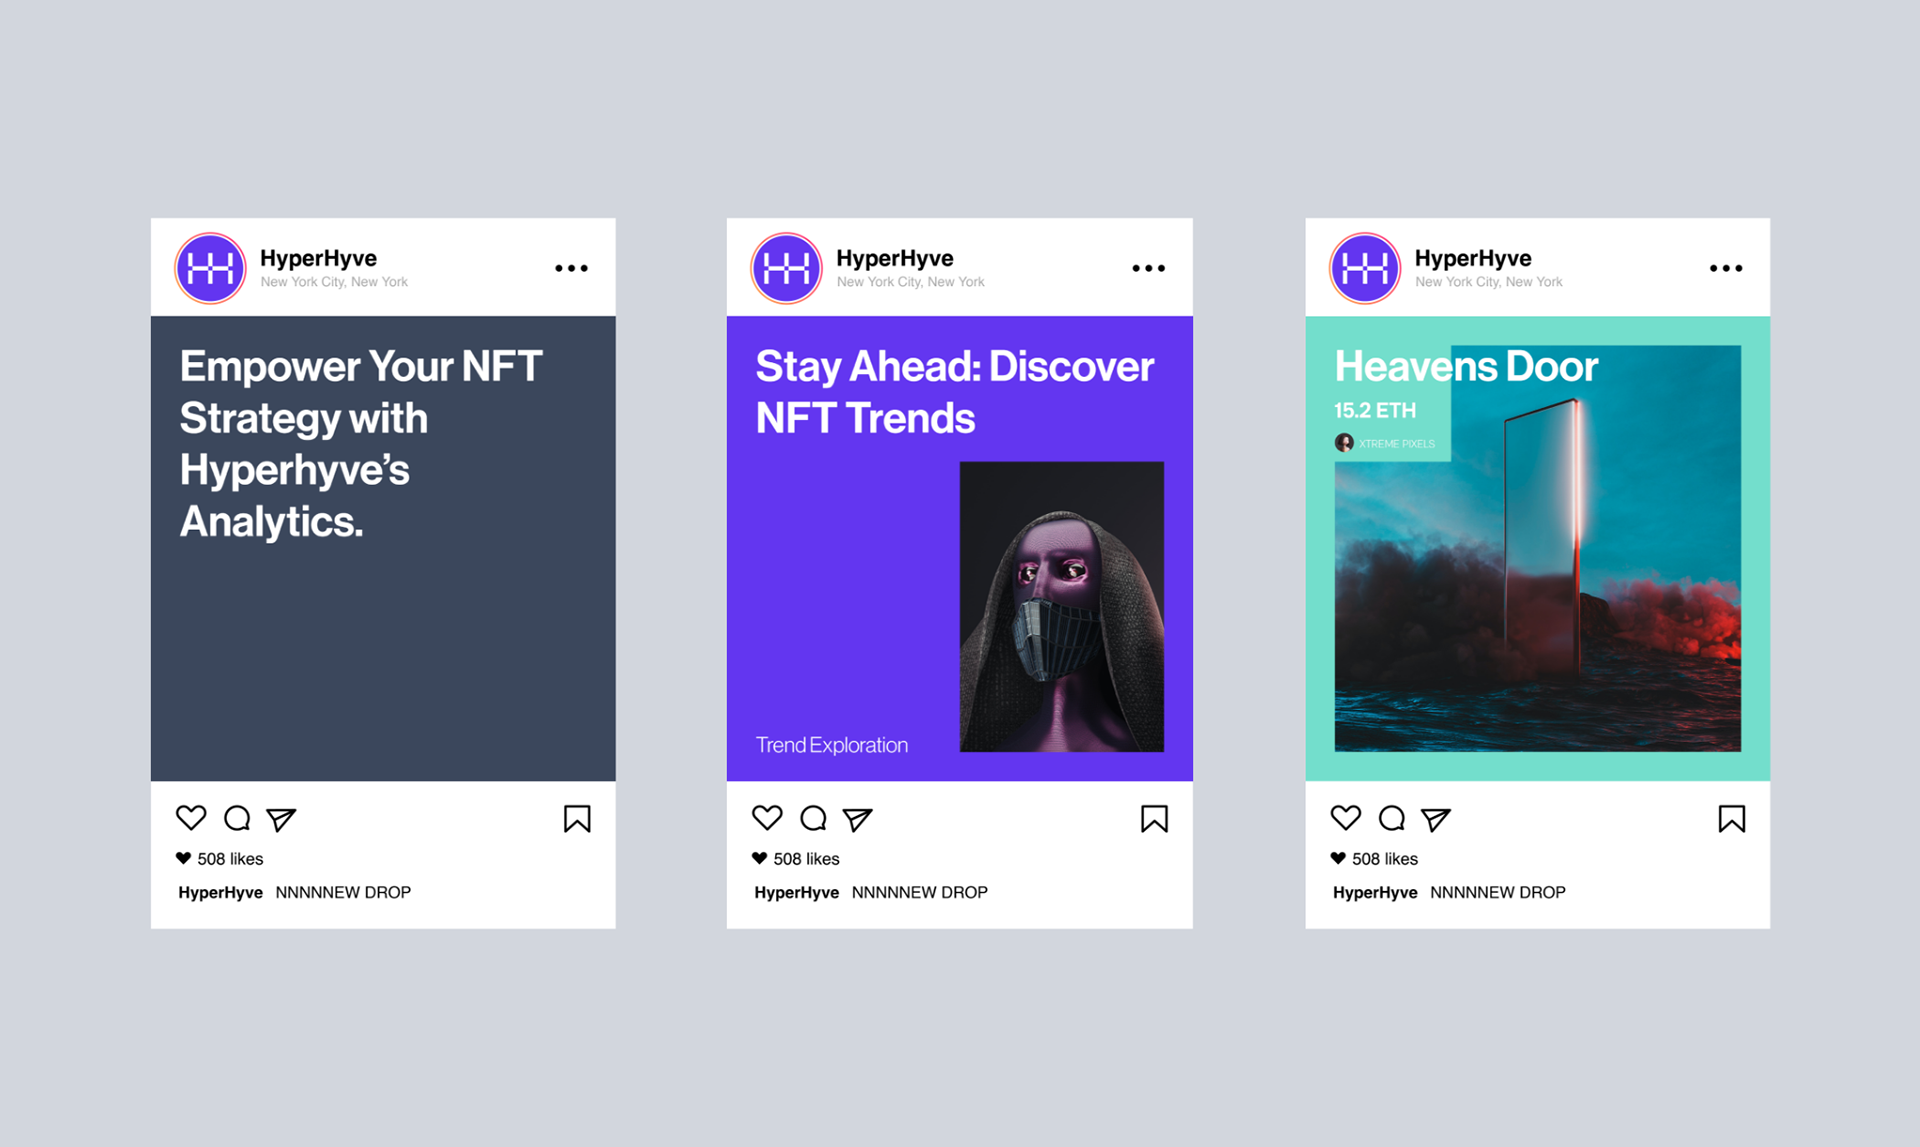Like the Stay Ahead NFT Trends post
The width and height of the screenshot is (1920, 1147).
point(767,818)
